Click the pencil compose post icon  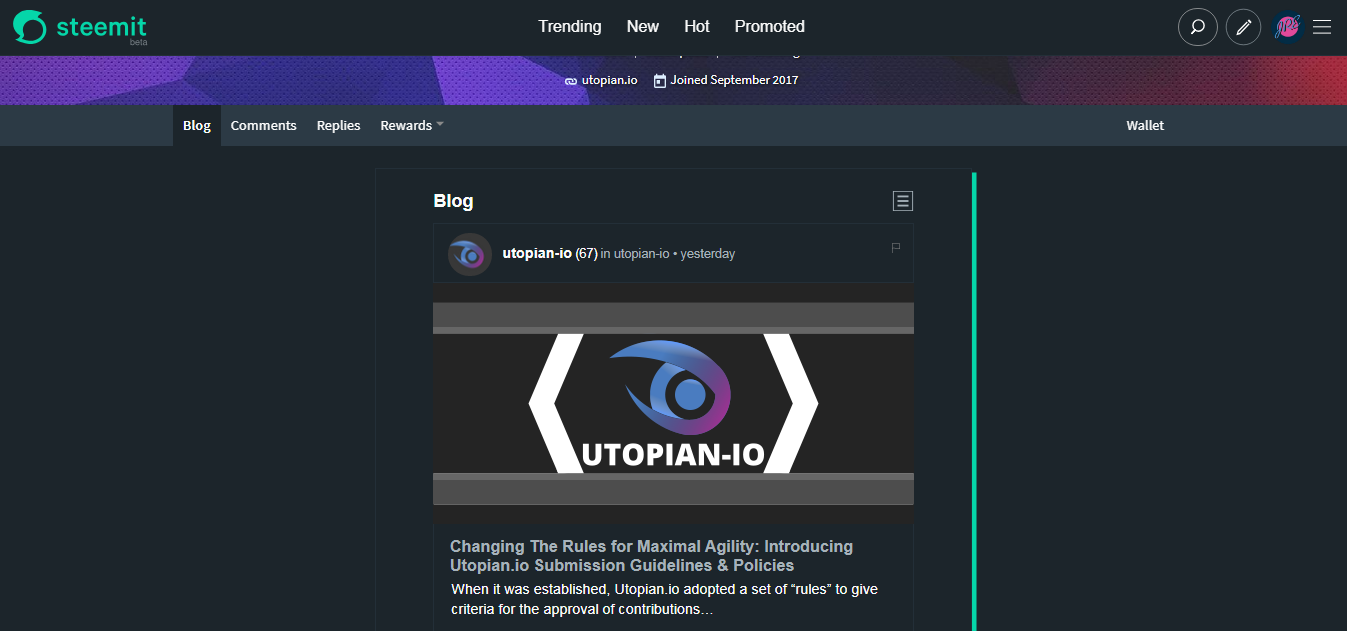pyautogui.click(x=1243, y=27)
